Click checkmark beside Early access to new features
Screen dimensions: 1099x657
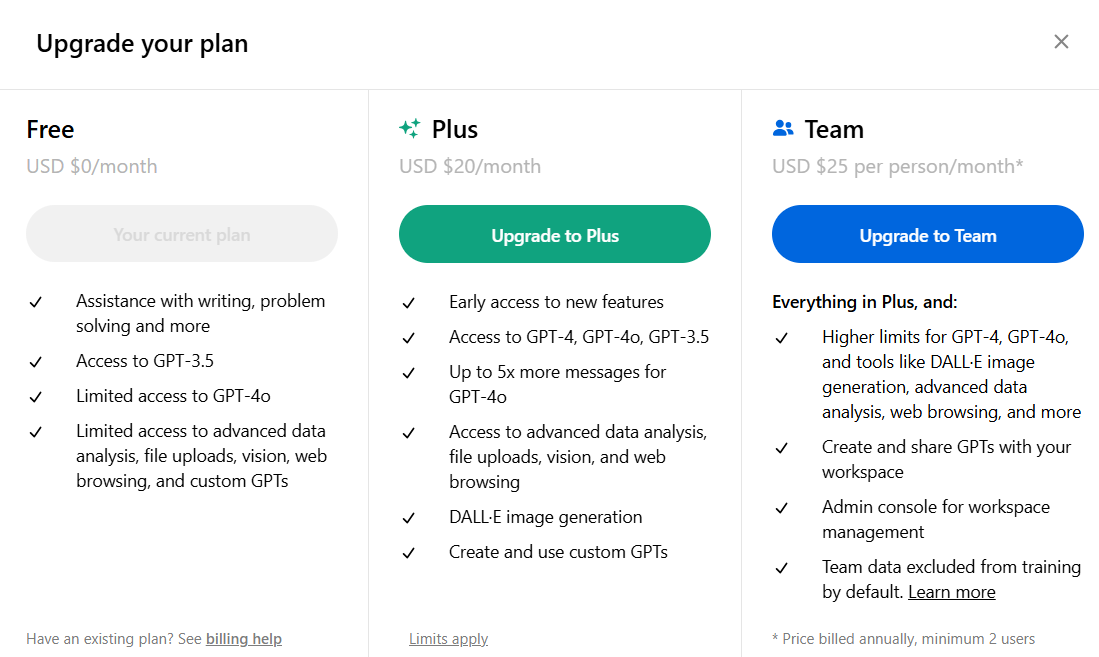(x=409, y=303)
